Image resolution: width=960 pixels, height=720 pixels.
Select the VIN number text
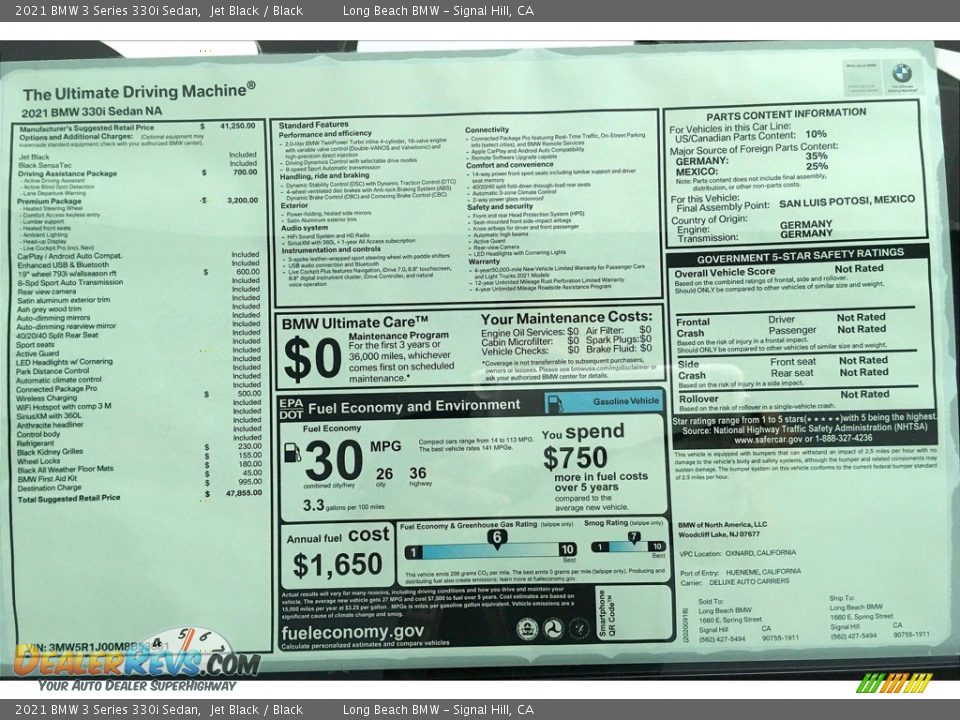tap(96, 647)
